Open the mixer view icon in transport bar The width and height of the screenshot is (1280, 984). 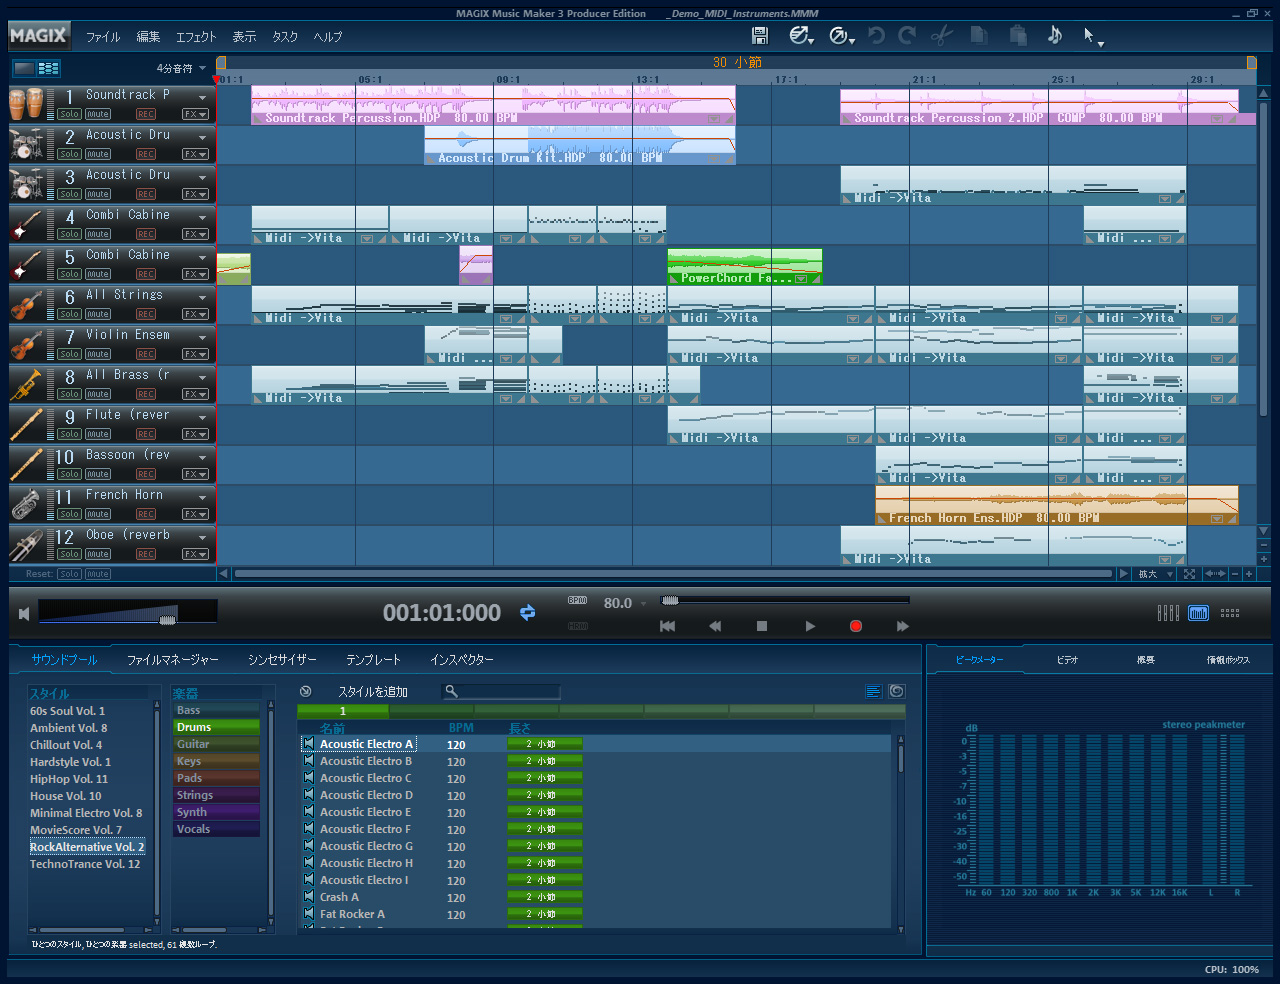point(1167,613)
